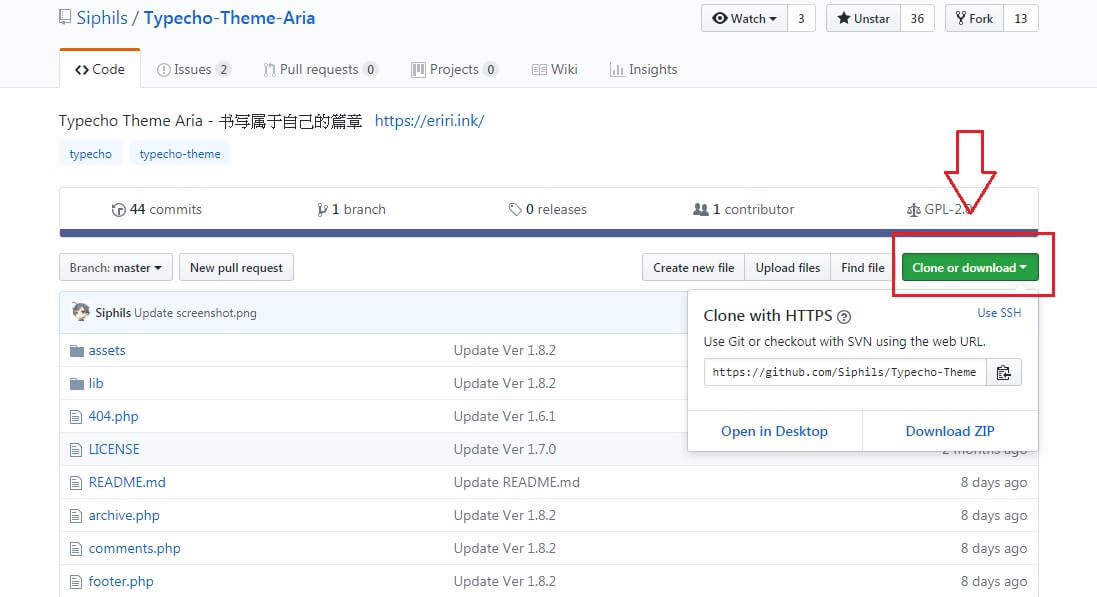Open the Branch: master dropdown
Image resolution: width=1097 pixels, height=597 pixels.
tap(115, 267)
